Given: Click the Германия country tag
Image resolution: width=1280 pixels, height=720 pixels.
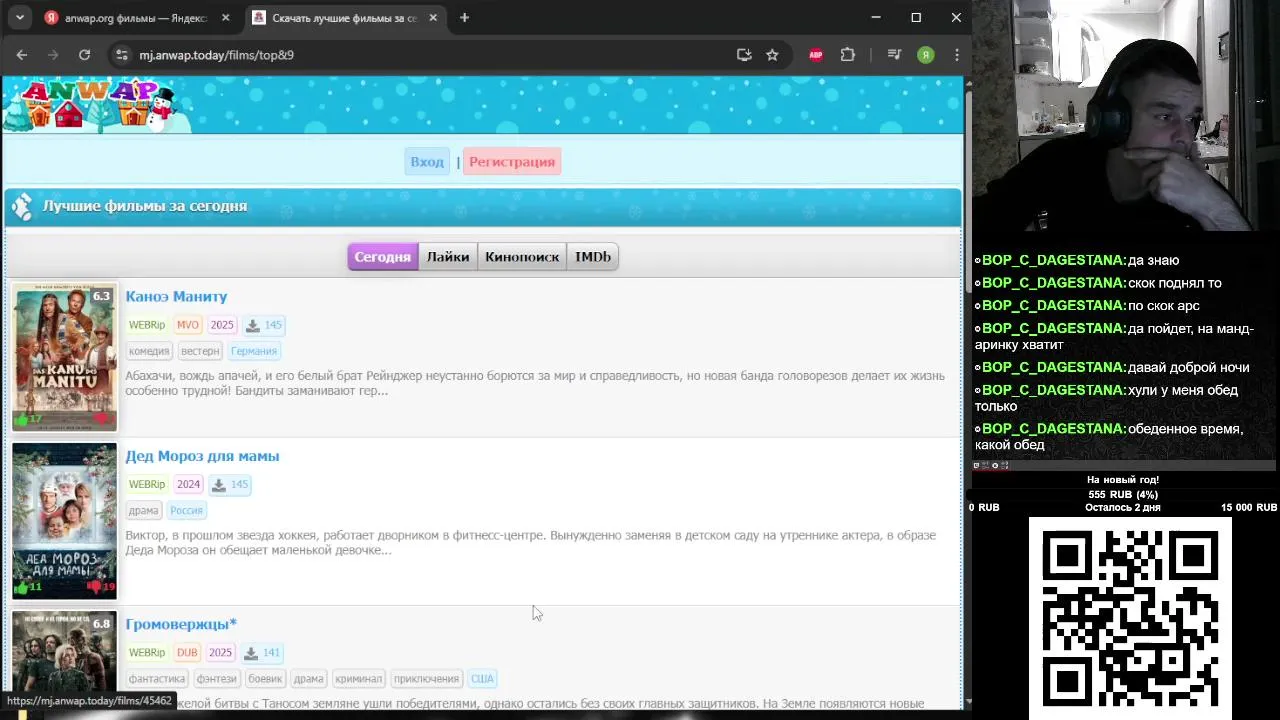Looking at the screenshot, I should click(x=254, y=351).
